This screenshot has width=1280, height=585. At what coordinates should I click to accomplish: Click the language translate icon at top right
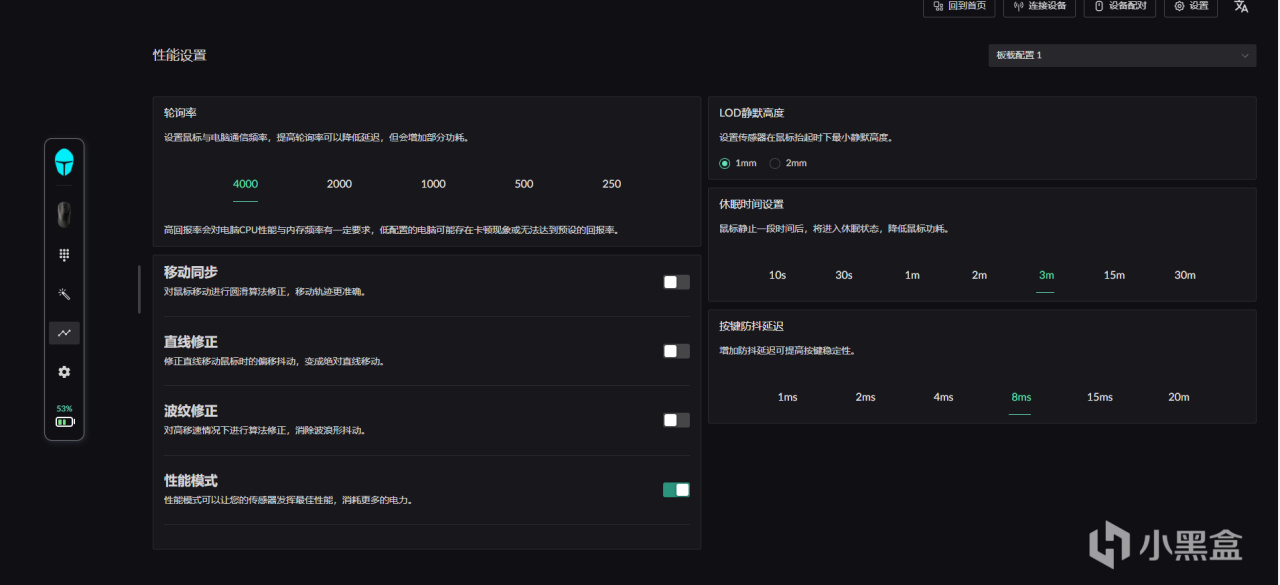[x=1241, y=6]
